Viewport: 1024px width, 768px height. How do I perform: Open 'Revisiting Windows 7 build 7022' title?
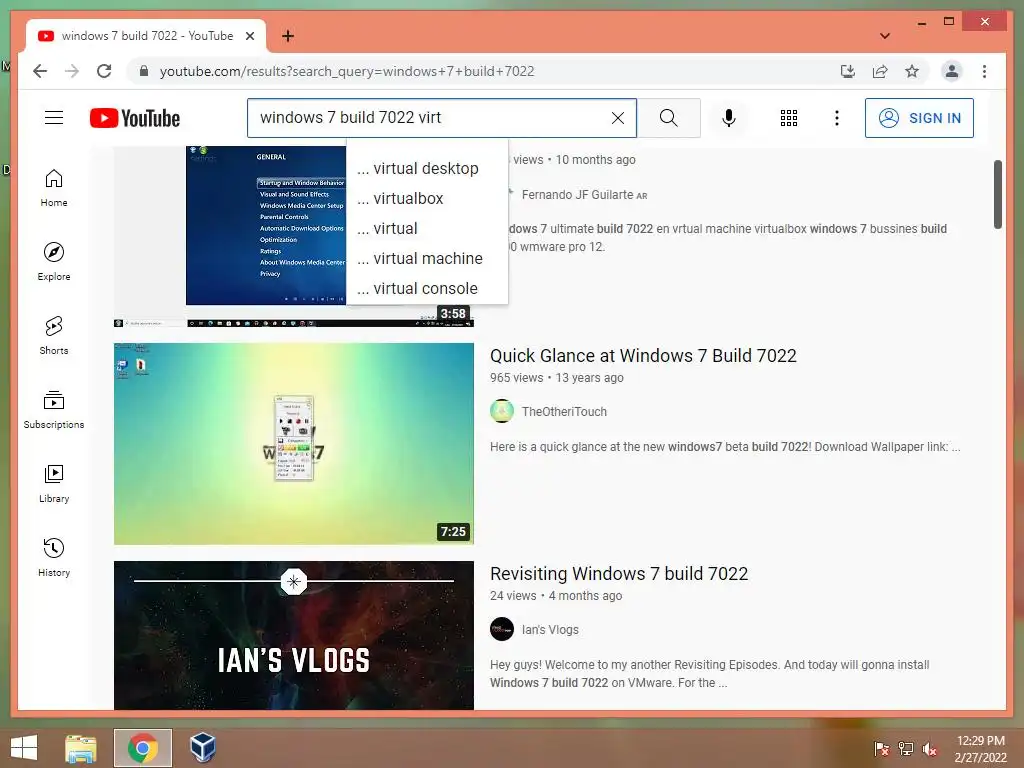[x=619, y=574]
